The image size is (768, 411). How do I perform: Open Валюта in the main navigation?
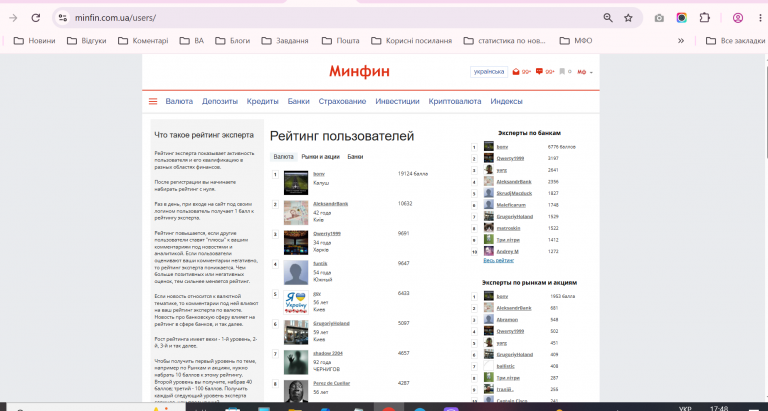coord(179,101)
